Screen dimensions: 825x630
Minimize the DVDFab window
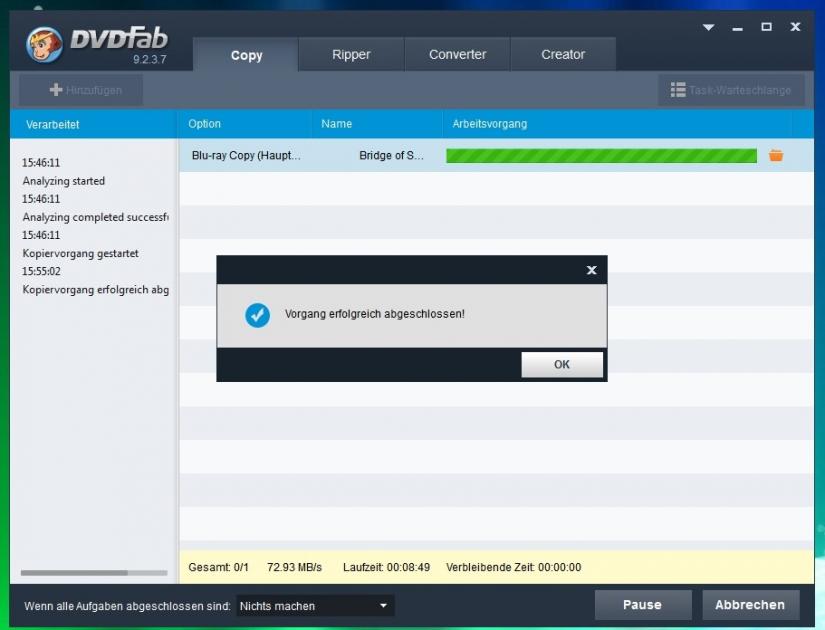point(737,27)
